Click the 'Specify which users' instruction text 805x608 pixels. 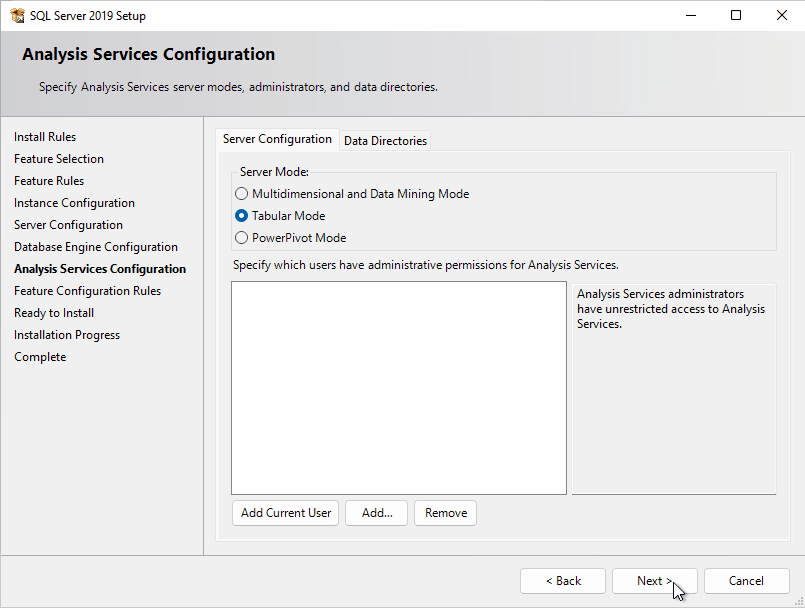click(x=426, y=265)
